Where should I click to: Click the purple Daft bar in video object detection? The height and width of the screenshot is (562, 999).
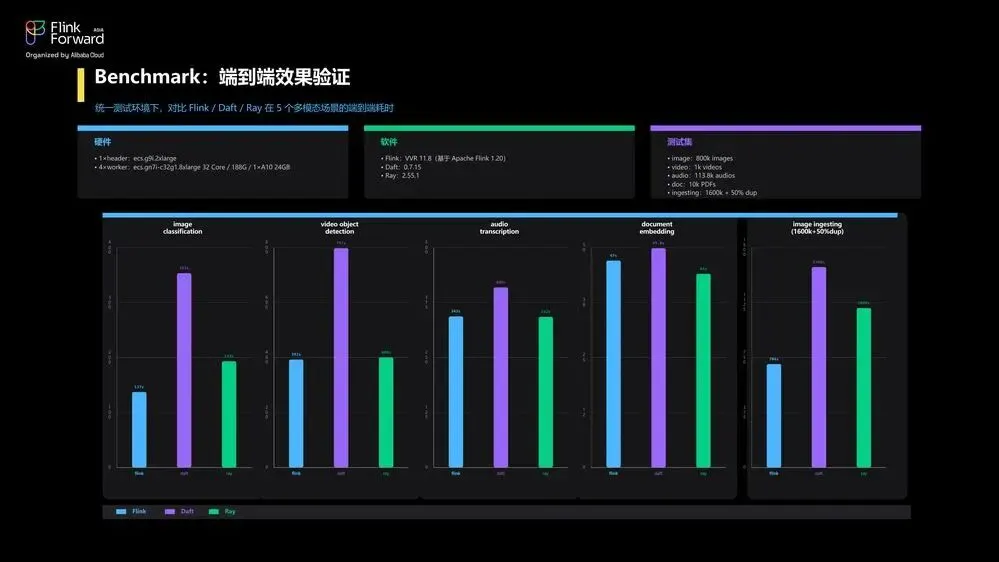(x=341, y=358)
